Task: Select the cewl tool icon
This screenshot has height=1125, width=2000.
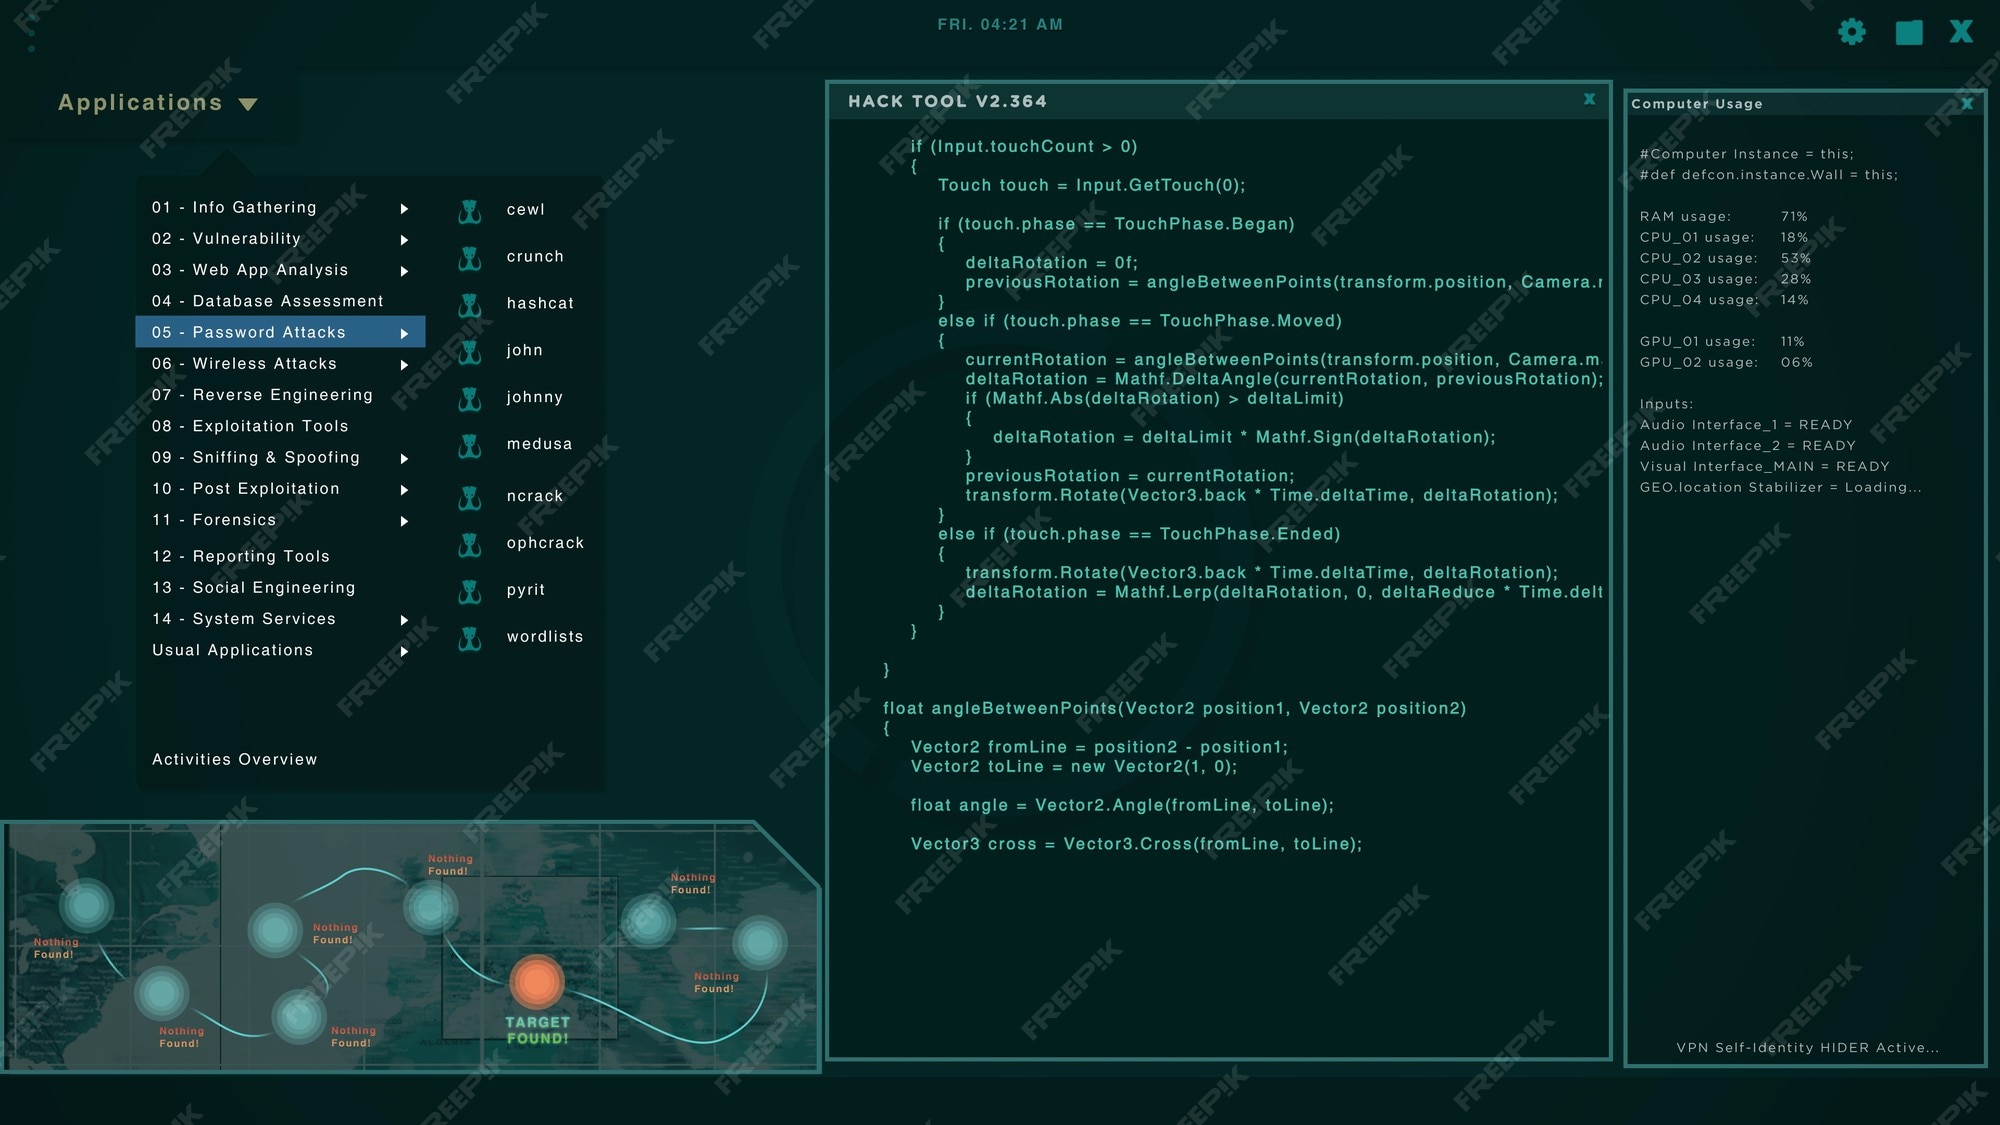Action: pos(469,210)
